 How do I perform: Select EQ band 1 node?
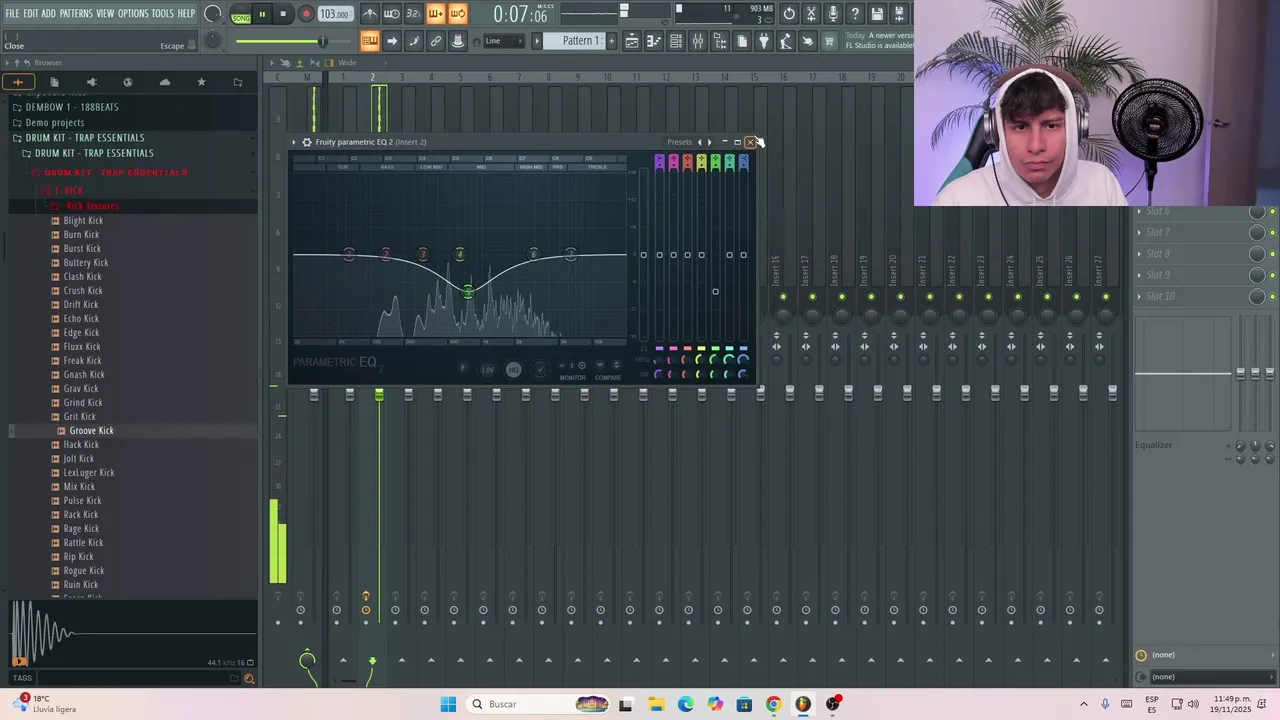349,255
